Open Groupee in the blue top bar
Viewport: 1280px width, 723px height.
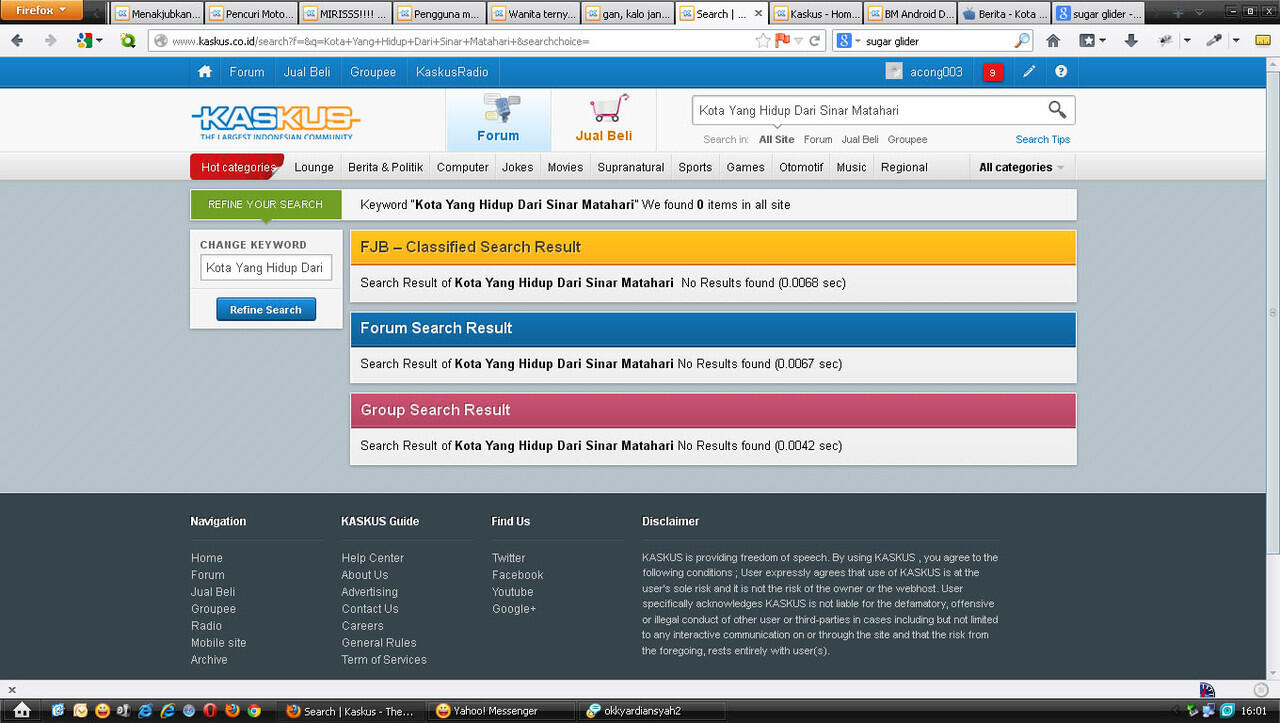(x=373, y=72)
